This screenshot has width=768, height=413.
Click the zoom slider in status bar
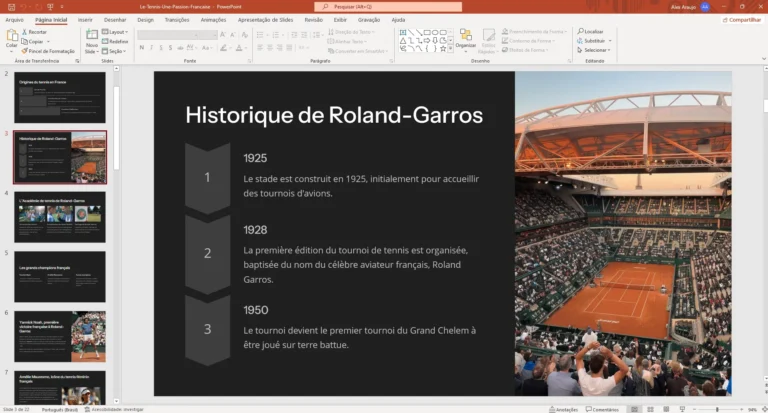[x=717, y=409]
